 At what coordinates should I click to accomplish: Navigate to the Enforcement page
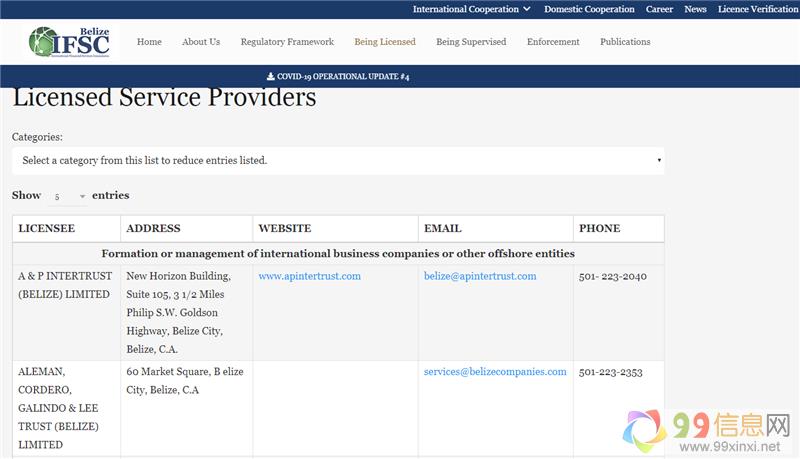[x=553, y=42]
